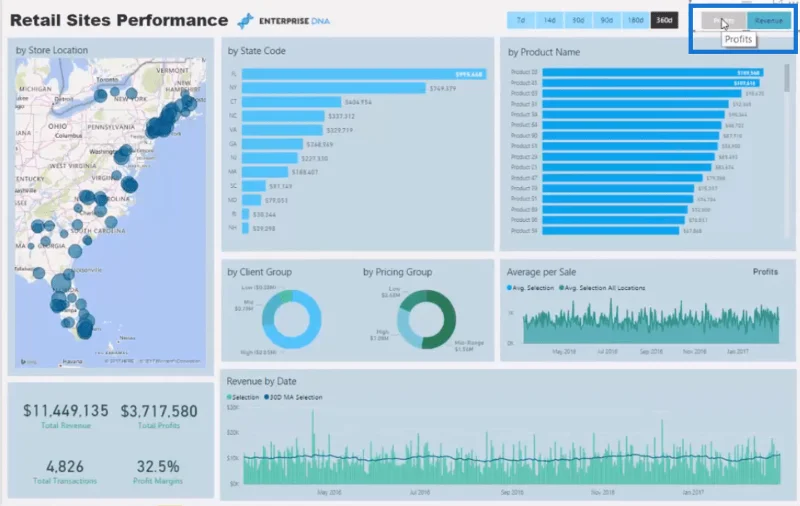Click the FL bar in State Code chart
800x506 pixels.
(364, 74)
